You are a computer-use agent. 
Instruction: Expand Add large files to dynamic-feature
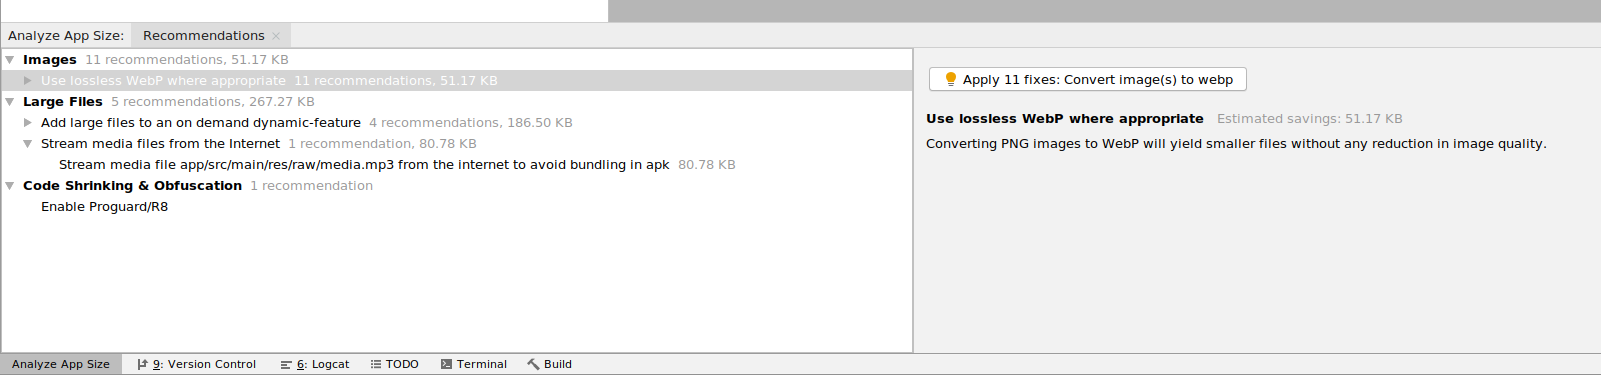[28, 123]
